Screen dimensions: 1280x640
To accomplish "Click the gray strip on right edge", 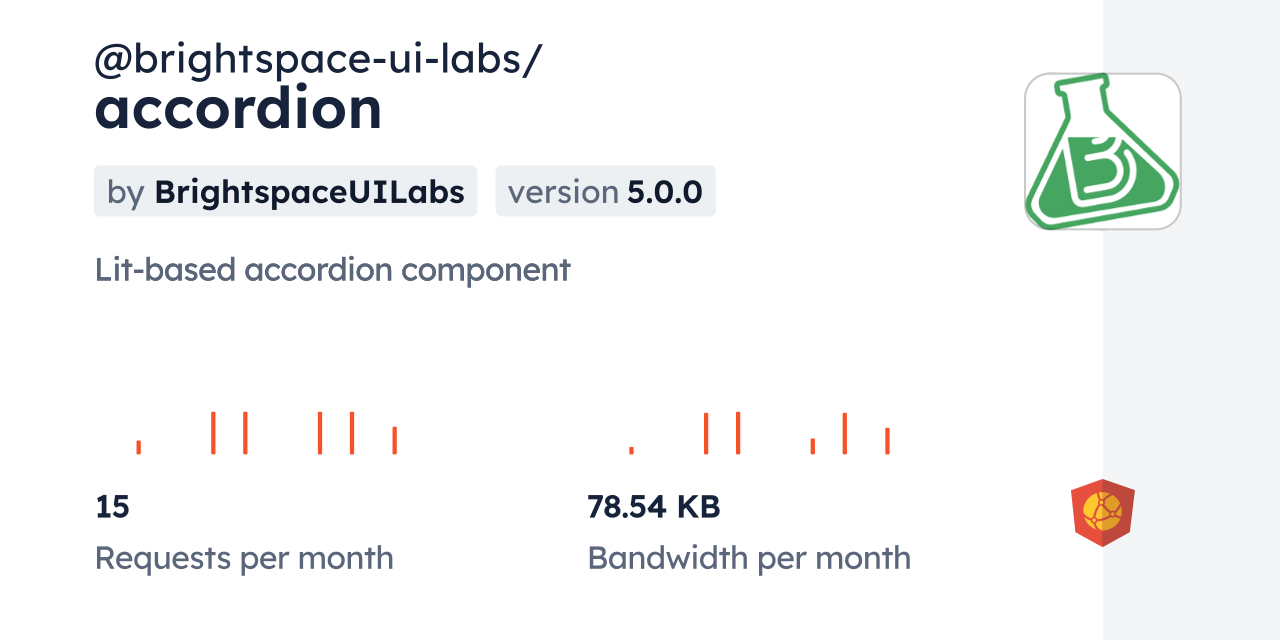I will [x=1191, y=320].
